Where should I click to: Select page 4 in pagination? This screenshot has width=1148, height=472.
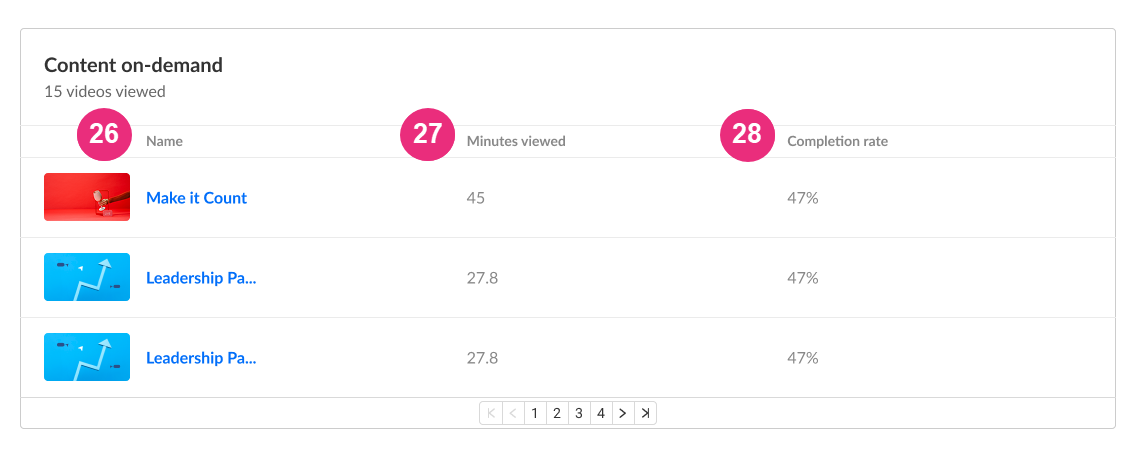601,413
